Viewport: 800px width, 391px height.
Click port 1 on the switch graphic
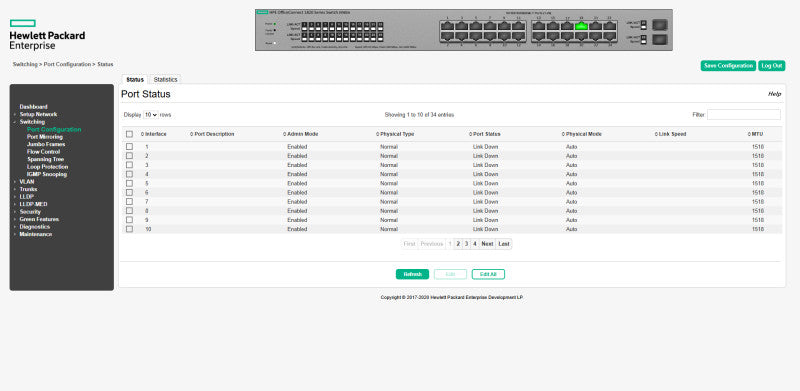point(447,26)
